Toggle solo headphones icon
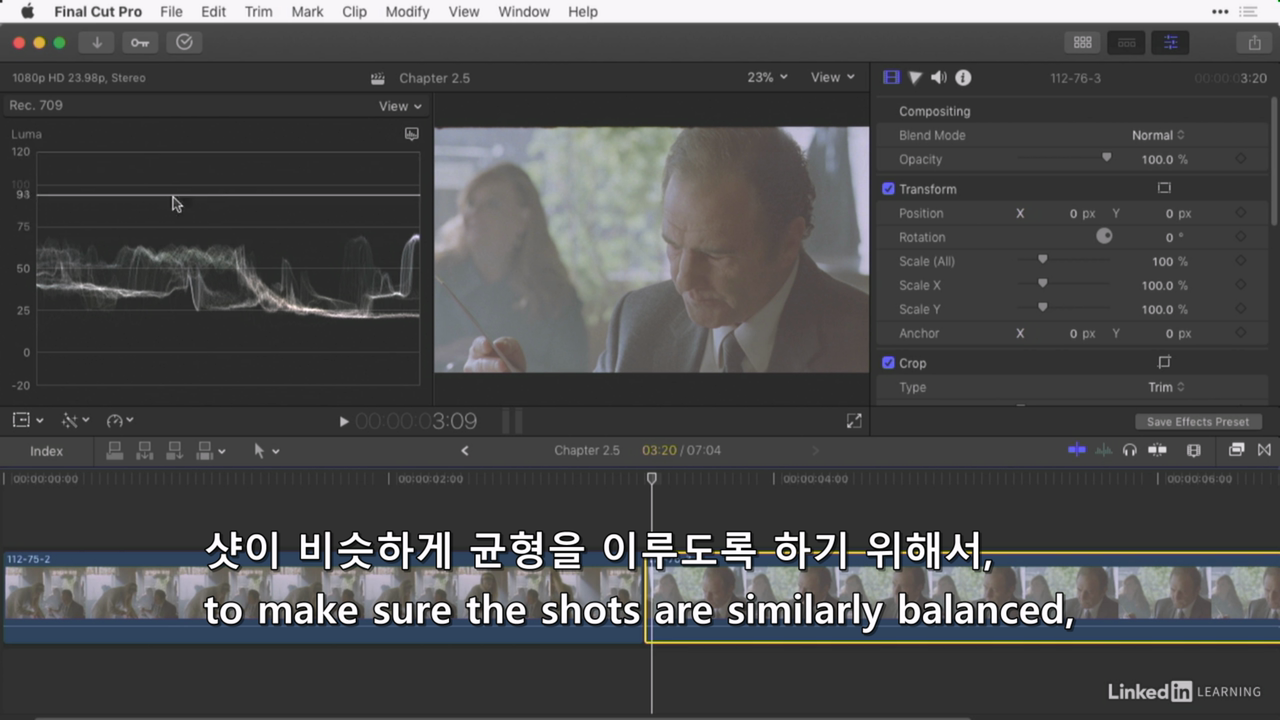Viewport: 1280px width, 720px height. (1130, 450)
